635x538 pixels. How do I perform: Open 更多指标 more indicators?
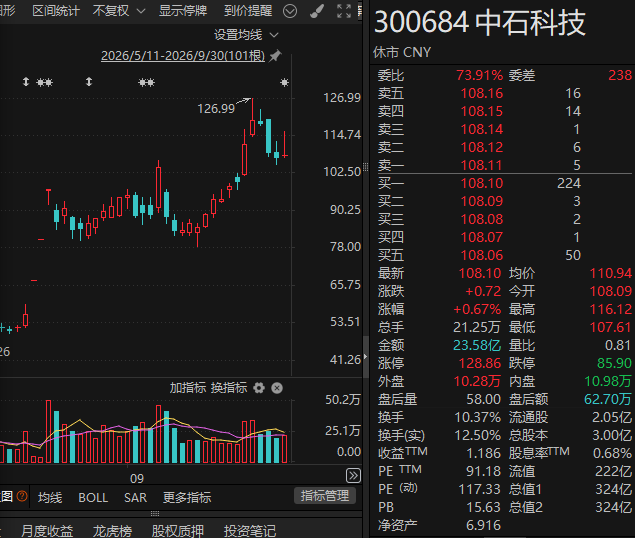point(187,497)
